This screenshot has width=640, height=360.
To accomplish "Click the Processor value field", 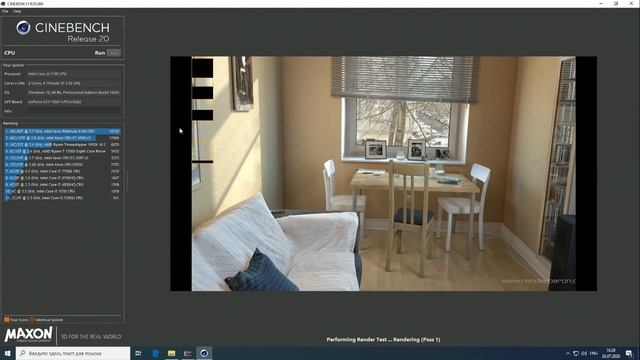I will pyautogui.click(x=74, y=74).
